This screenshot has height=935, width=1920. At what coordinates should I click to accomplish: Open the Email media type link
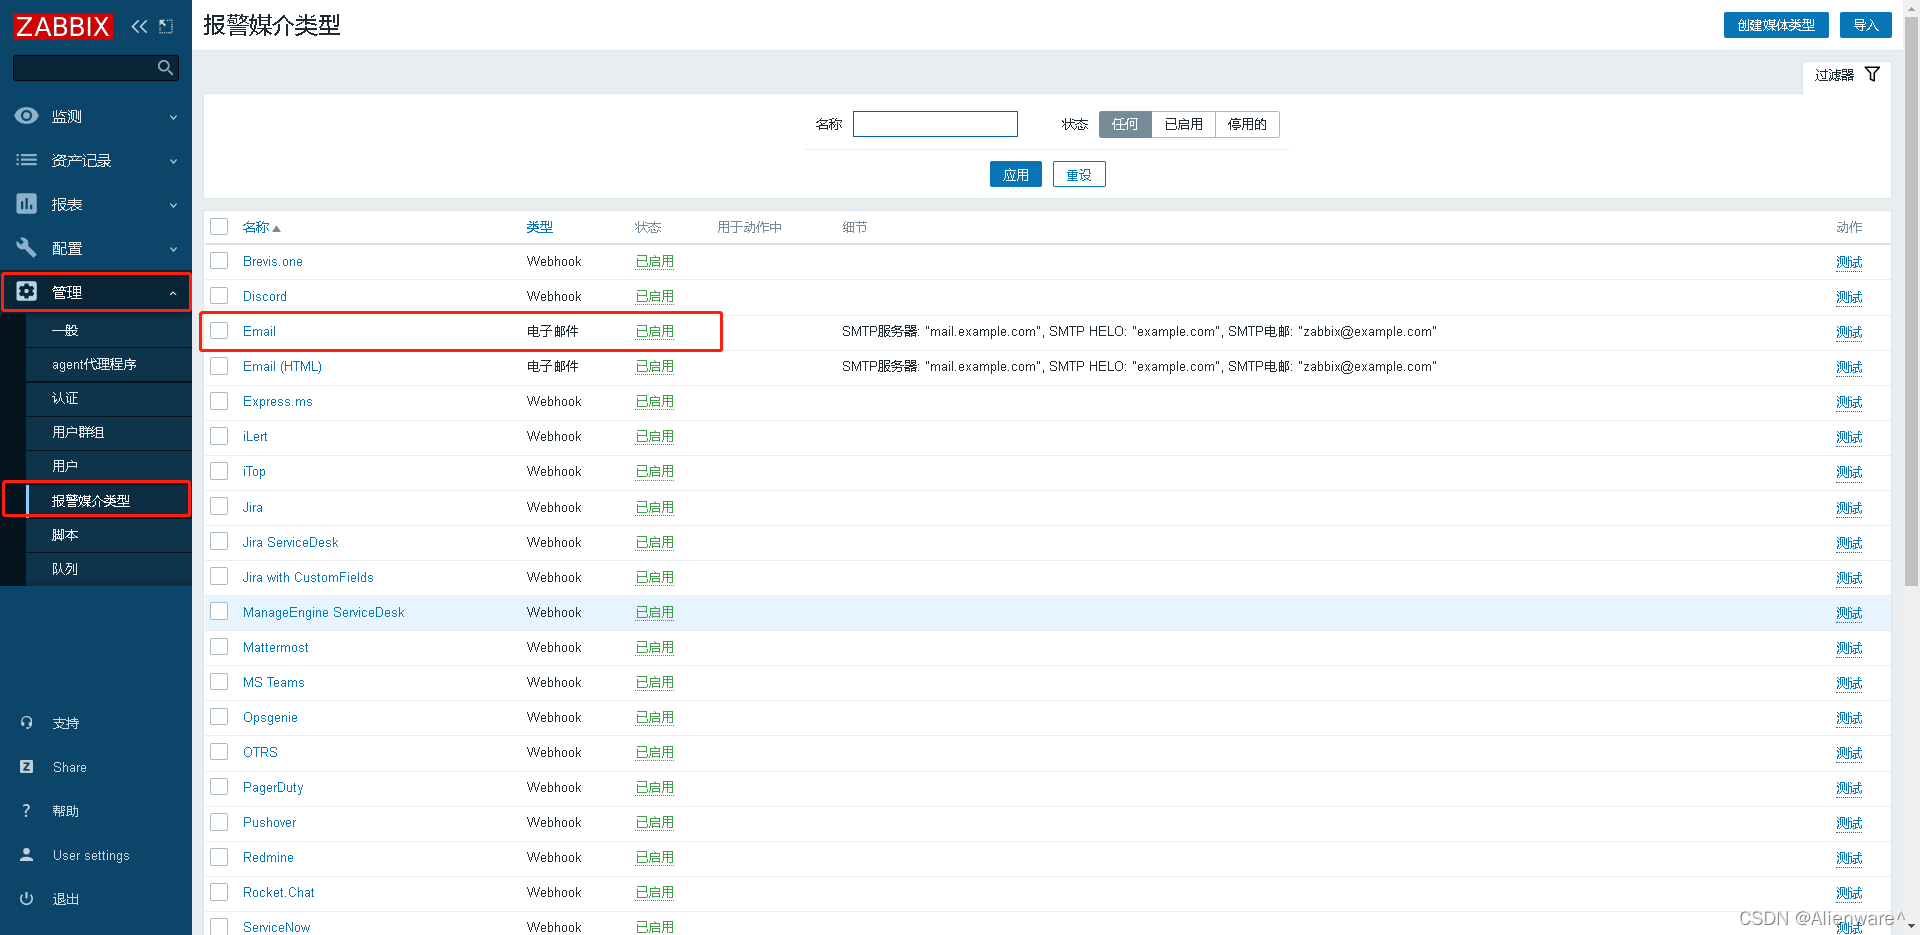[259, 331]
